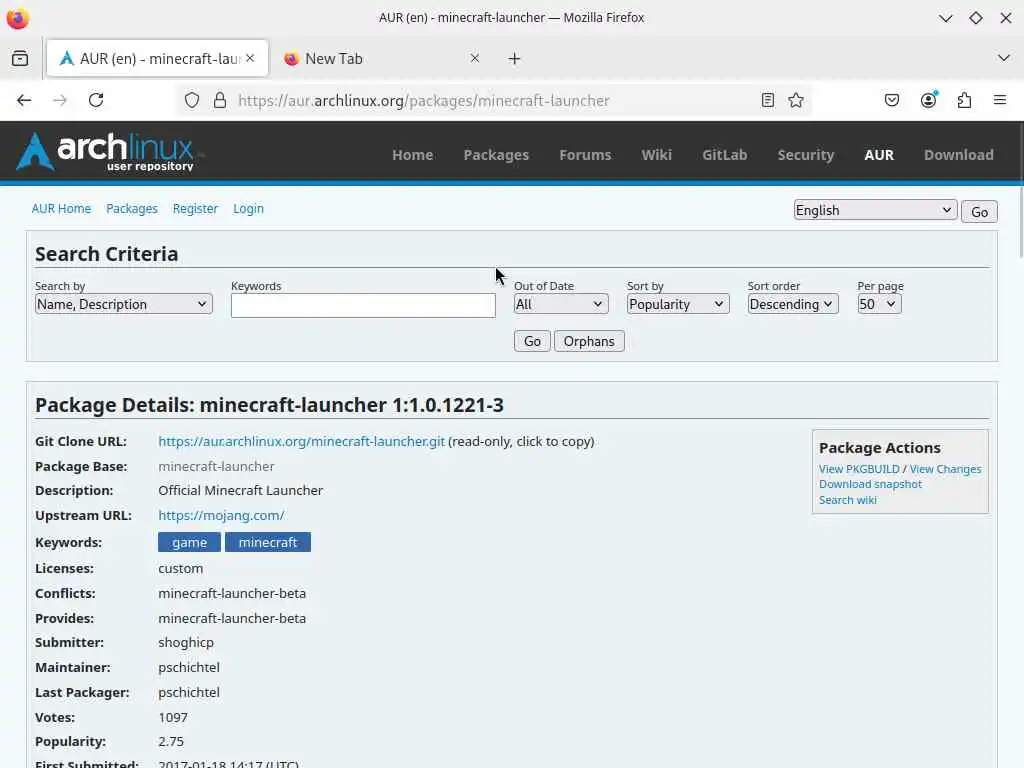This screenshot has height=768, width=1024.
Task: Toggle reader view icon
Action: click(767, 101)
